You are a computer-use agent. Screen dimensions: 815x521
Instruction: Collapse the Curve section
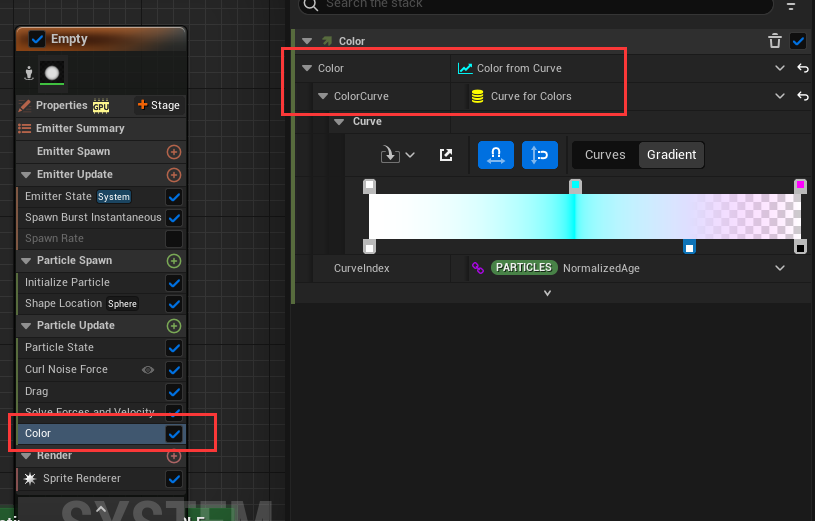(338, 122)
